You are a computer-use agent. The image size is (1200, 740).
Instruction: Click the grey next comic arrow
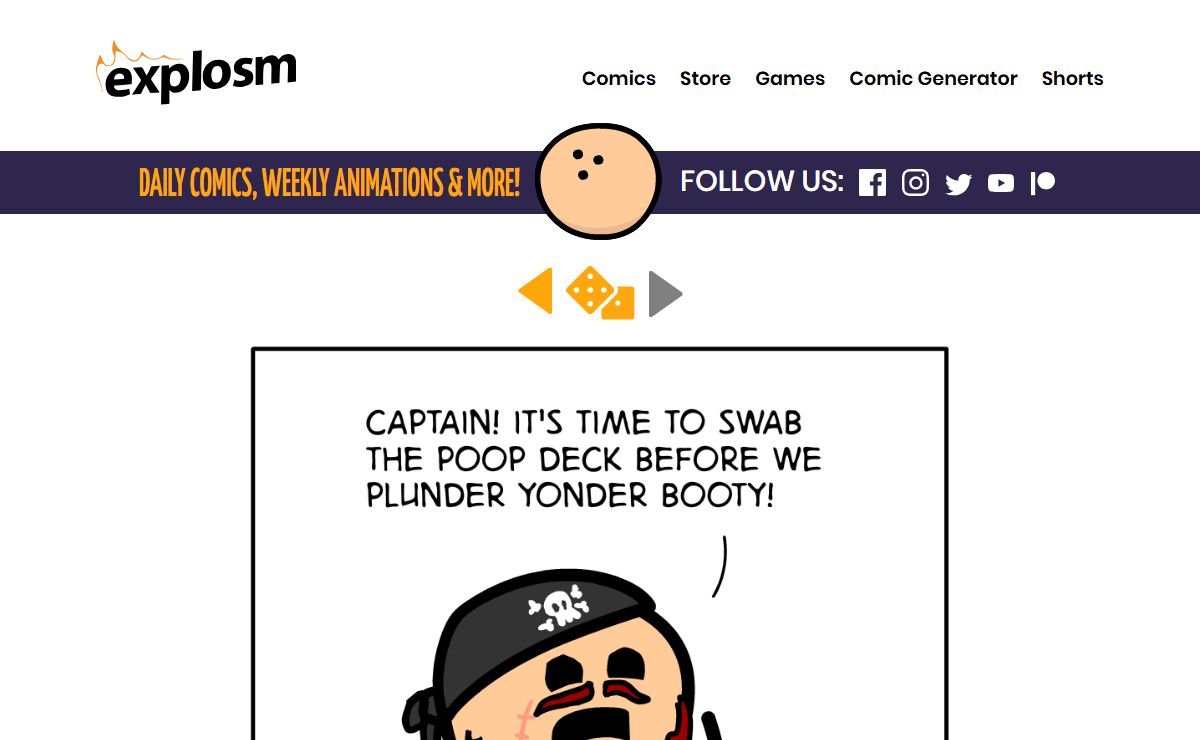[665, 294]
